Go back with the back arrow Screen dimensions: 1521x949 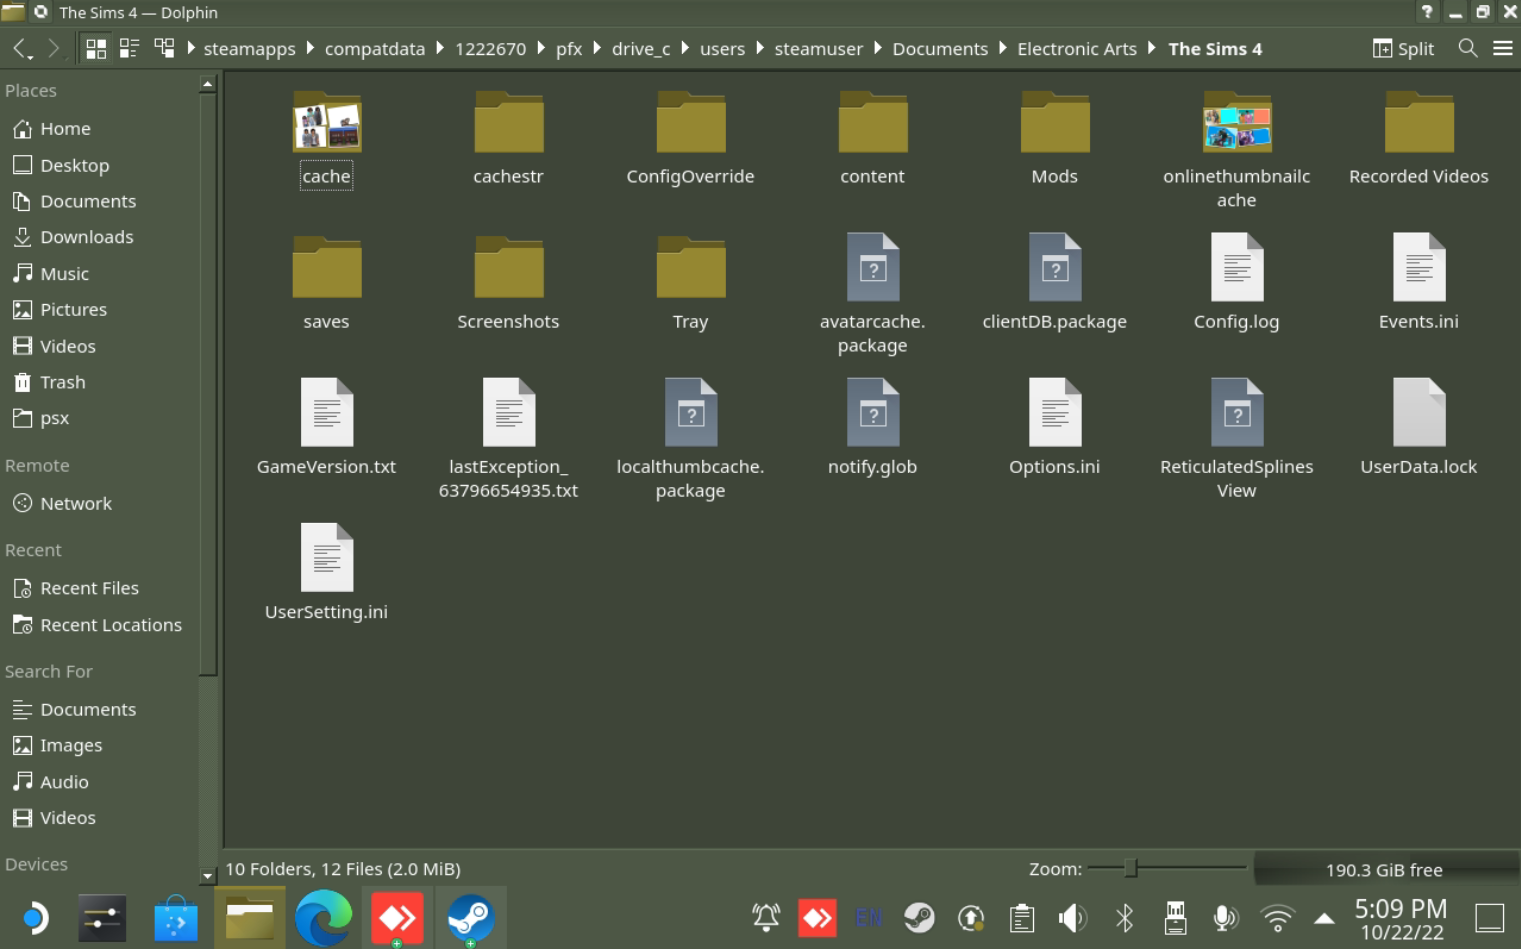21,48
